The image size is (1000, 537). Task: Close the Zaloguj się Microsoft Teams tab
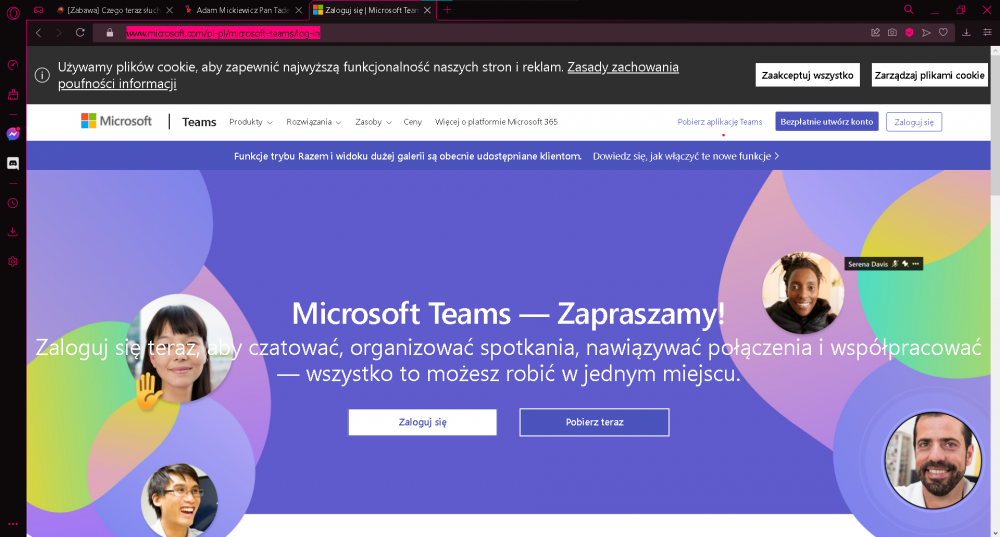pos(427,10)
